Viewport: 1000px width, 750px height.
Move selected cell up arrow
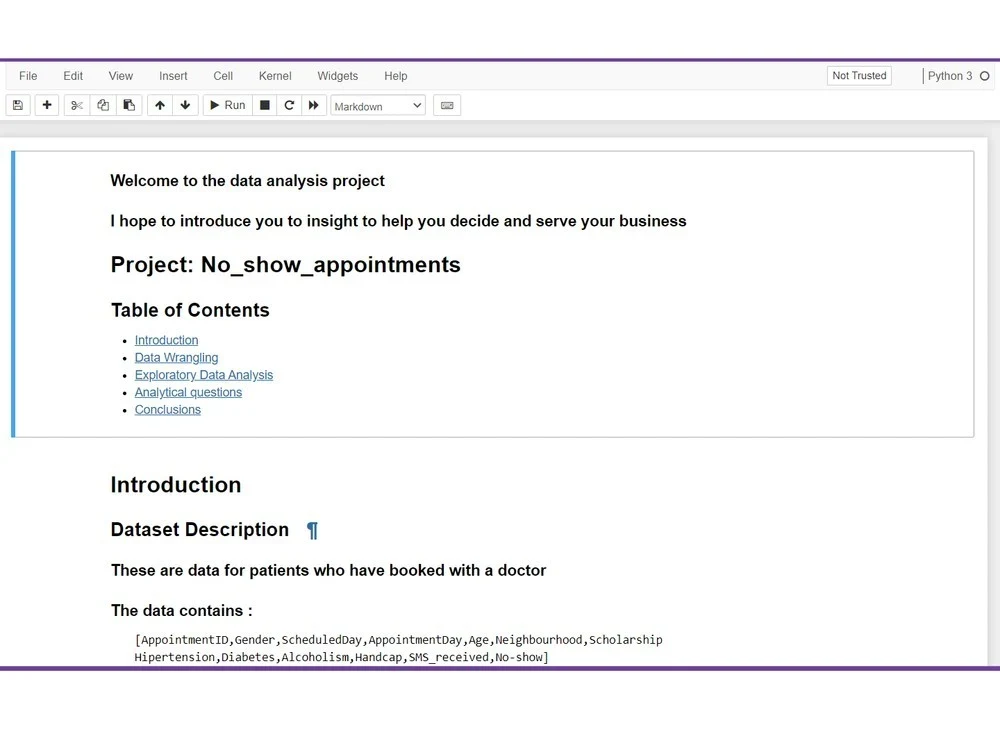tap(160, 105)
